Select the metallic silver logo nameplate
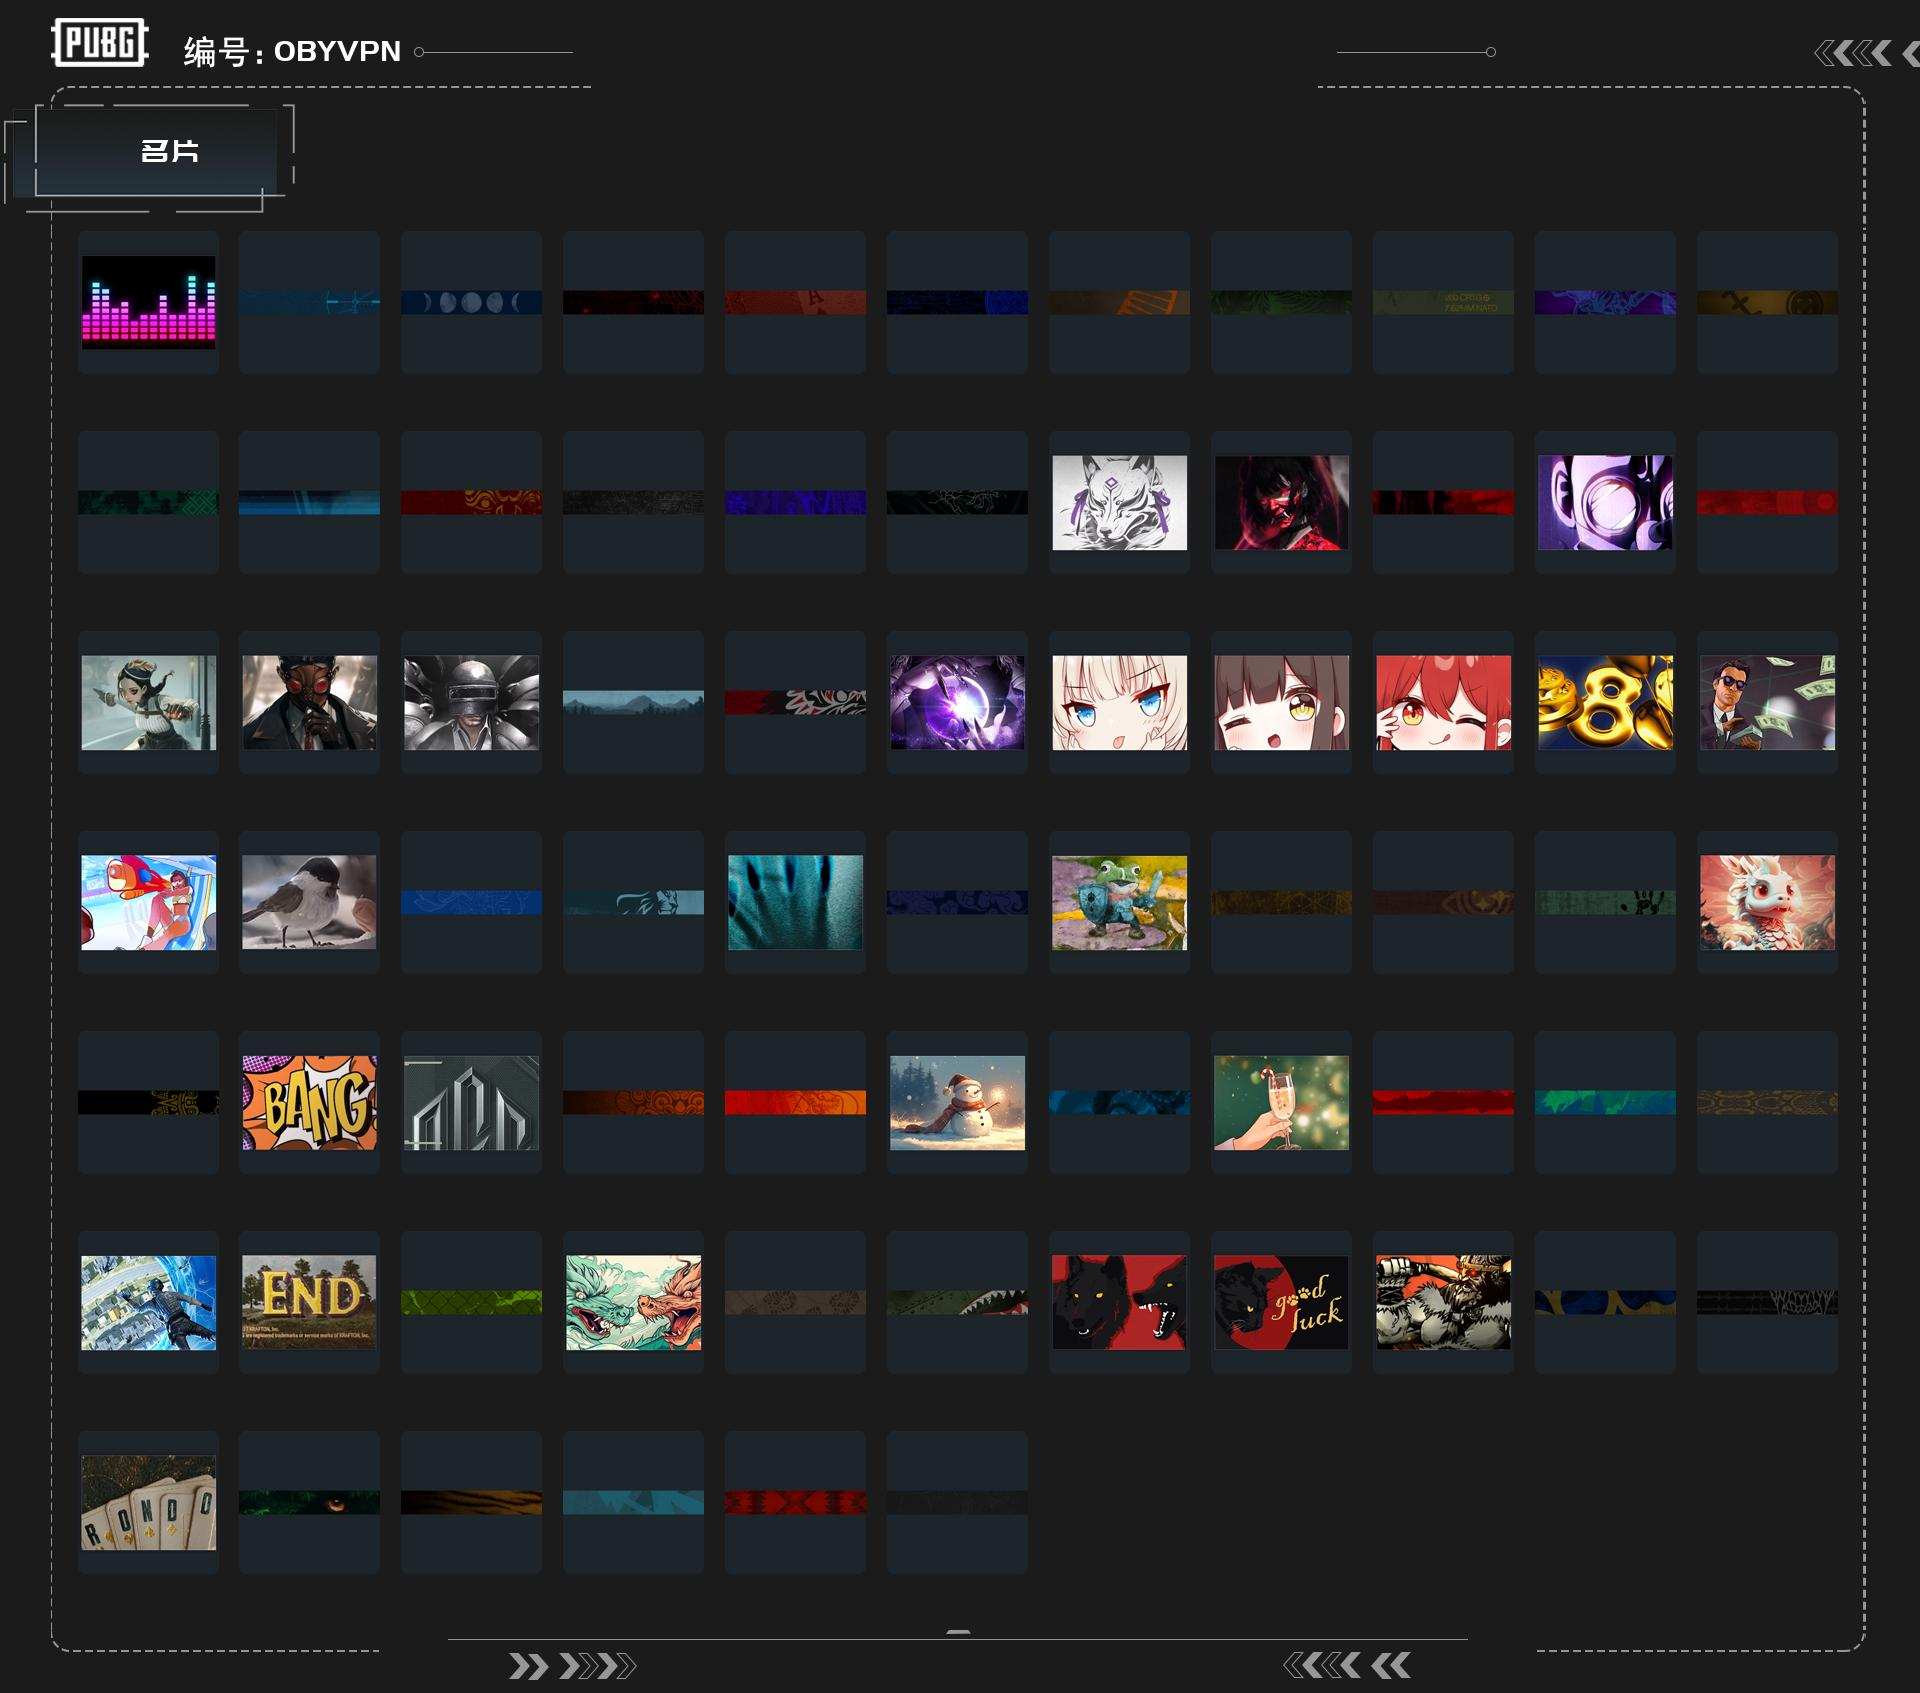The height and width of the screenshot is (1693, 1920). click(471, 1102)
